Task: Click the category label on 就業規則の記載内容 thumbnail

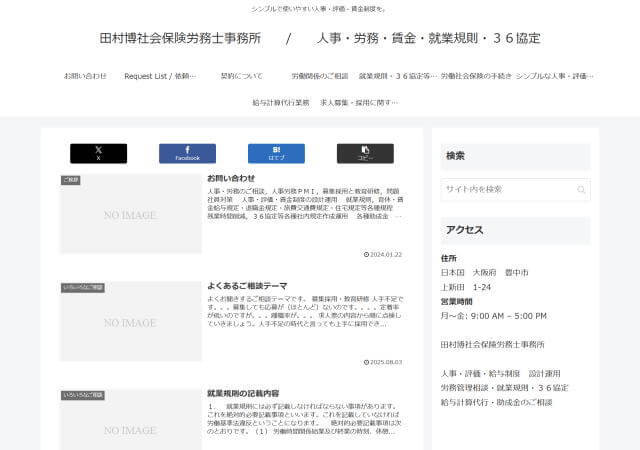Action: tap(83, 395)
